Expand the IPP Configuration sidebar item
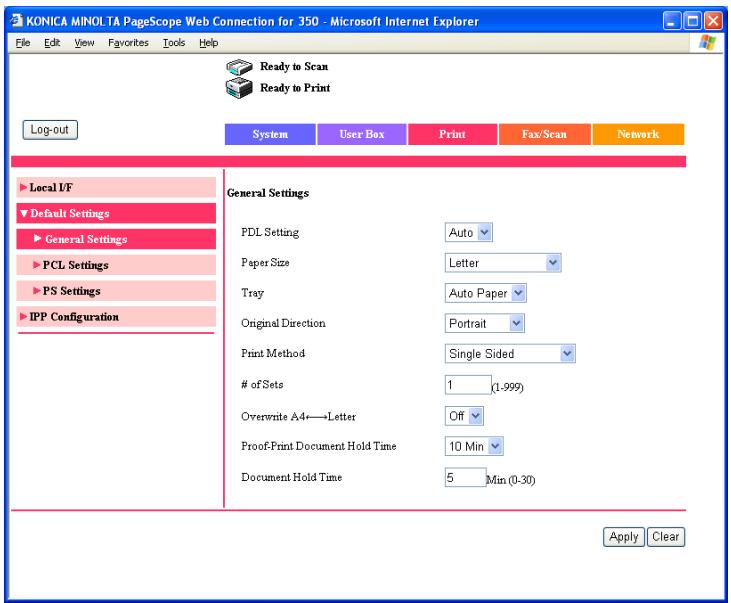 [x=116, y=317]
